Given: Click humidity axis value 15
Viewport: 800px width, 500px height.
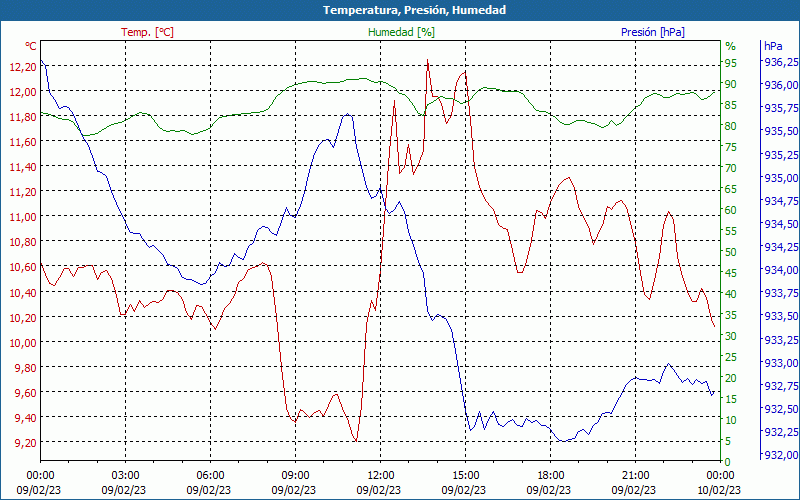Looking at the screenshot, I should tap(731, 399).
